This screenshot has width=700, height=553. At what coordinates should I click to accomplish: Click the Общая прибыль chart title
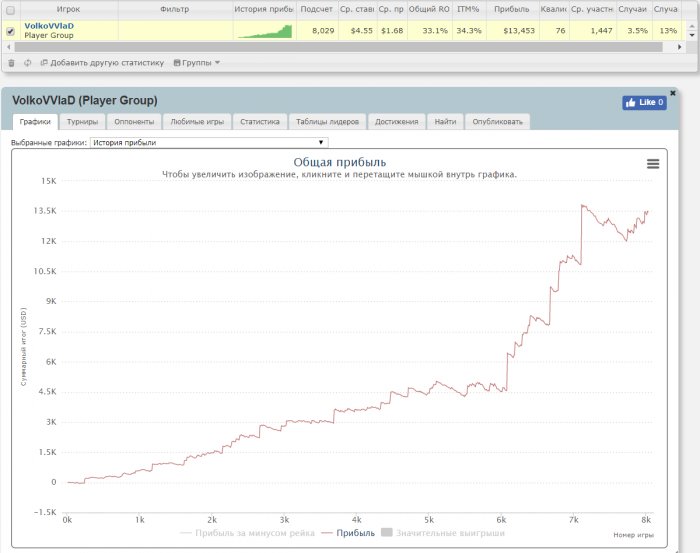point(340,162)
